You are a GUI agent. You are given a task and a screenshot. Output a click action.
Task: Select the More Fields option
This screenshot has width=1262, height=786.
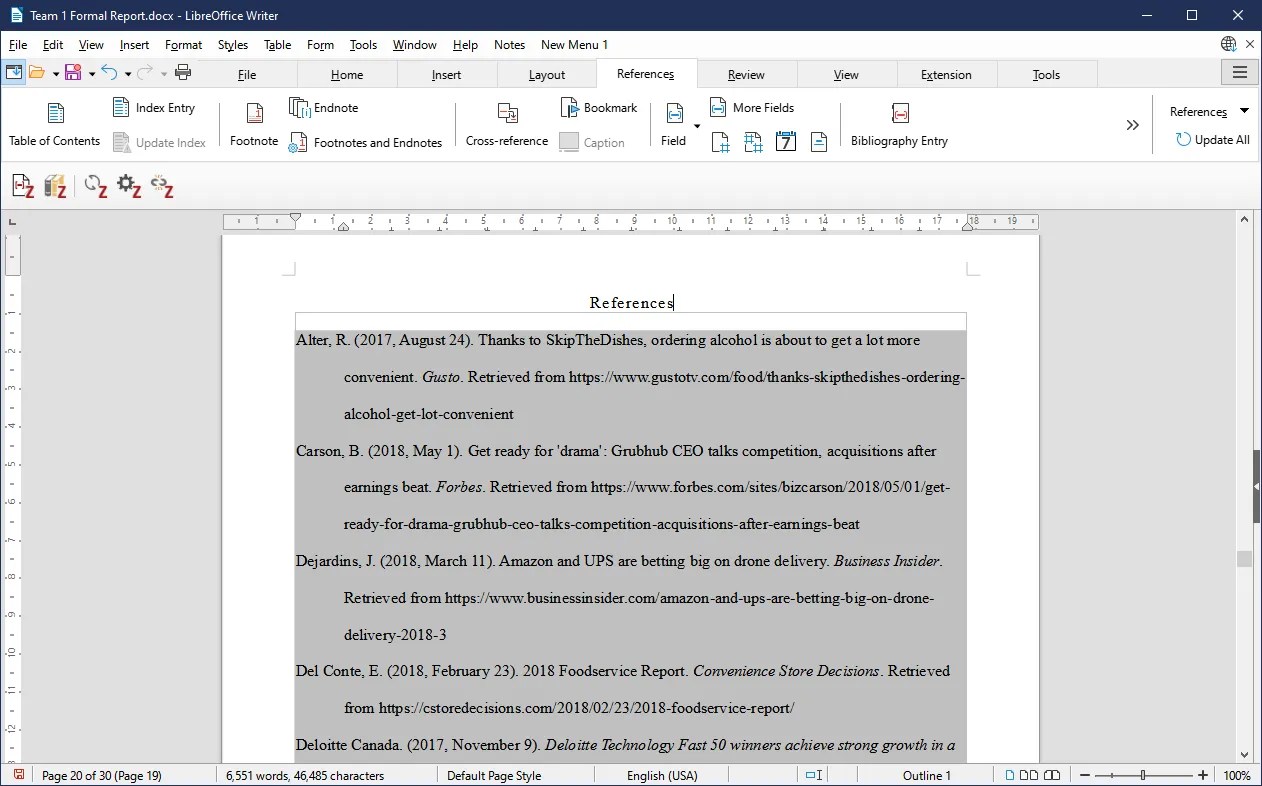tap(752, 107)
